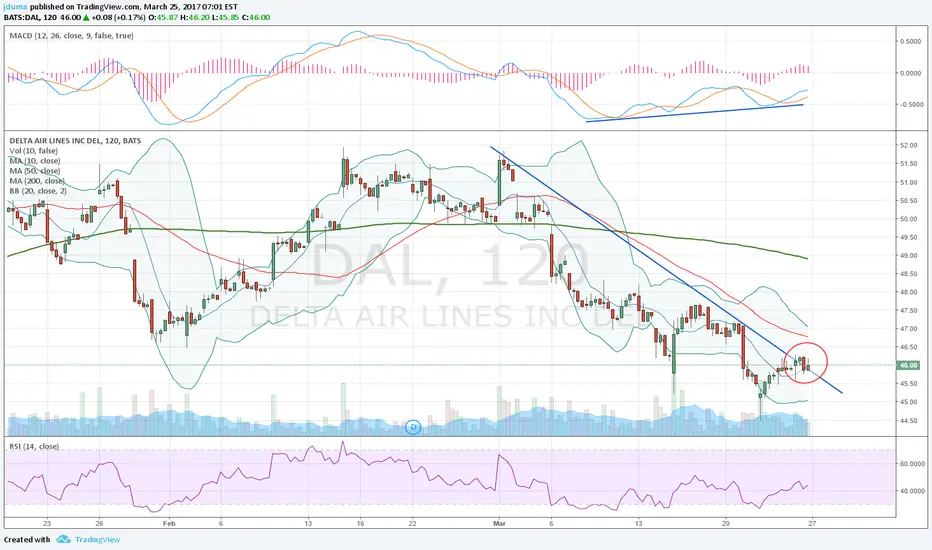Click the 0.0000 MACD axis label
932x550 pixels.
point(910,73)
